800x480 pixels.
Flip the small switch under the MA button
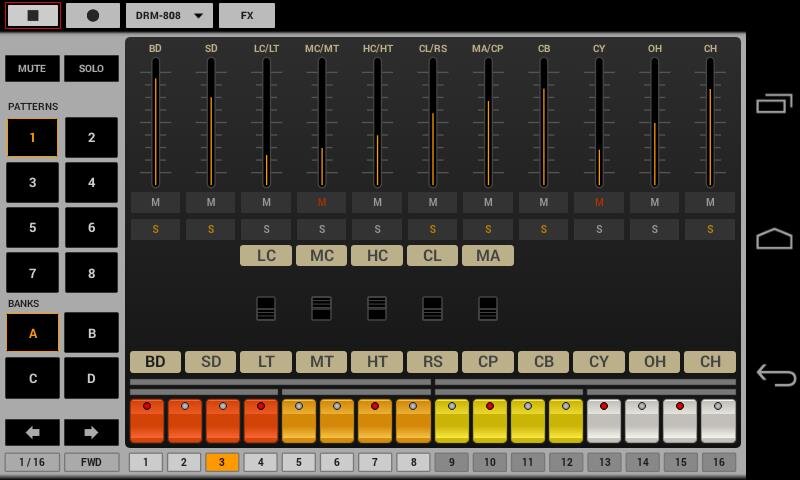488,309
